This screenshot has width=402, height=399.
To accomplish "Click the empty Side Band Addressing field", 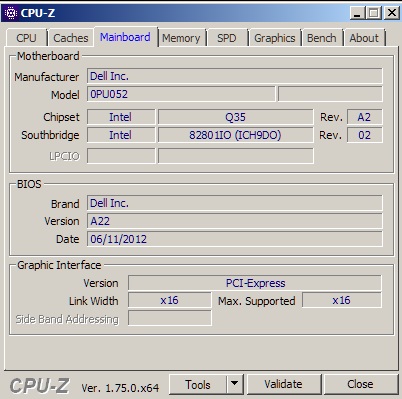I will pyautogui.click(x=170, y=318).
